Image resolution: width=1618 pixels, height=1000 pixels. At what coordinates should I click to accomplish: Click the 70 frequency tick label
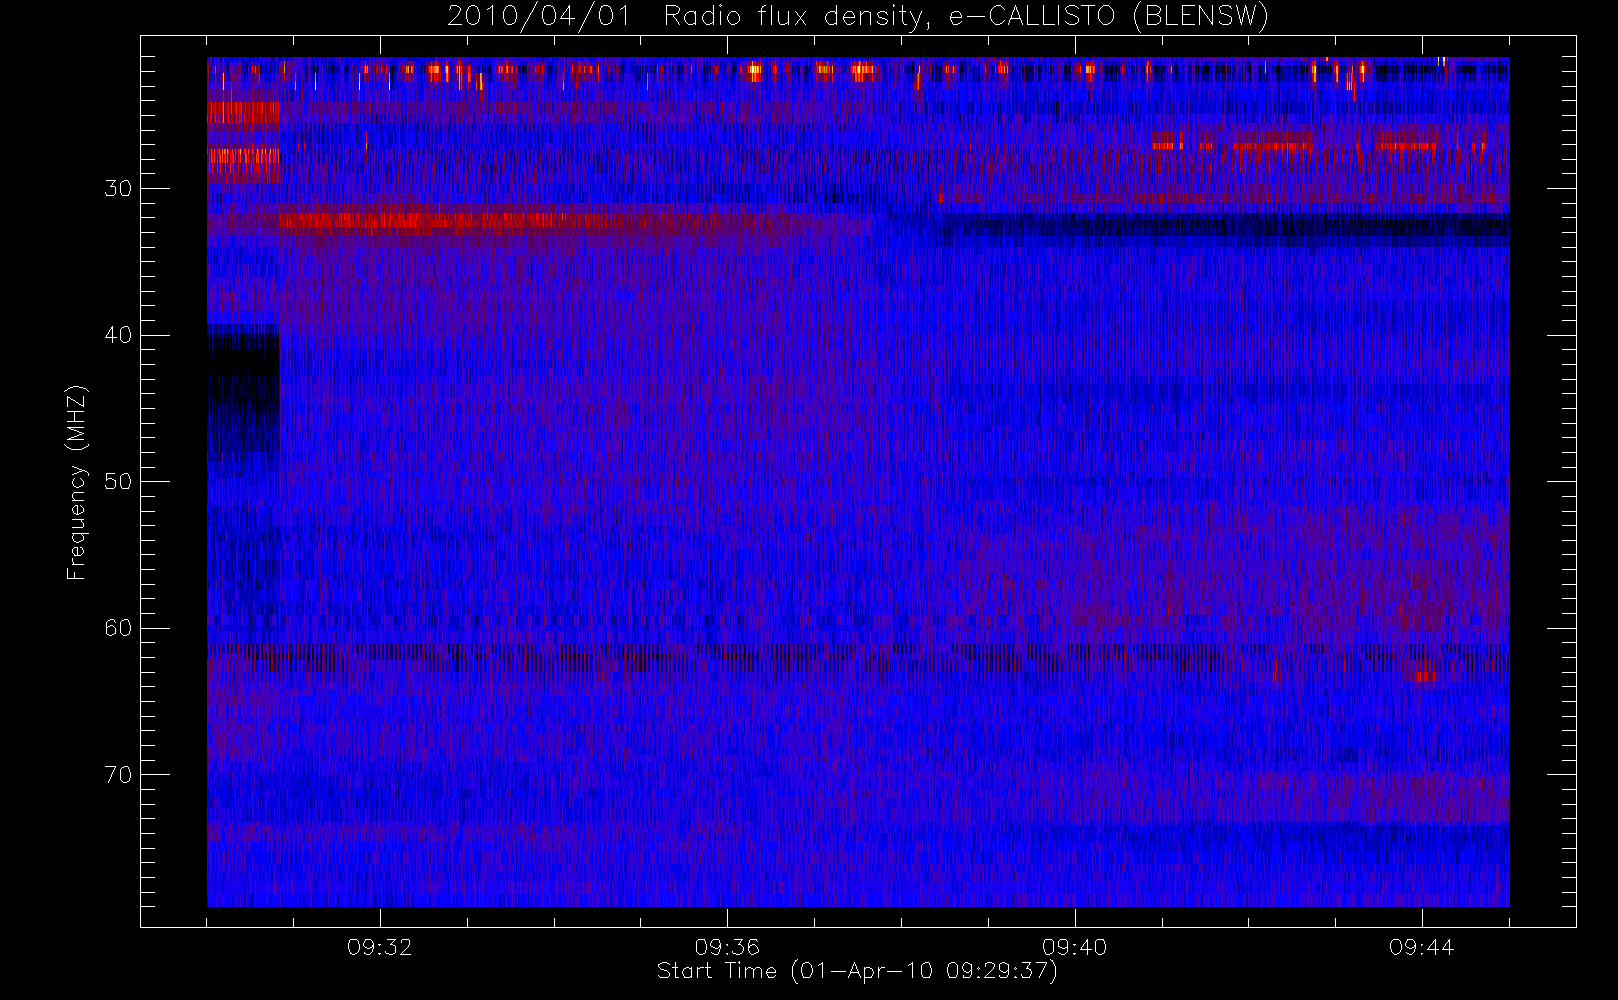[118, 775]
